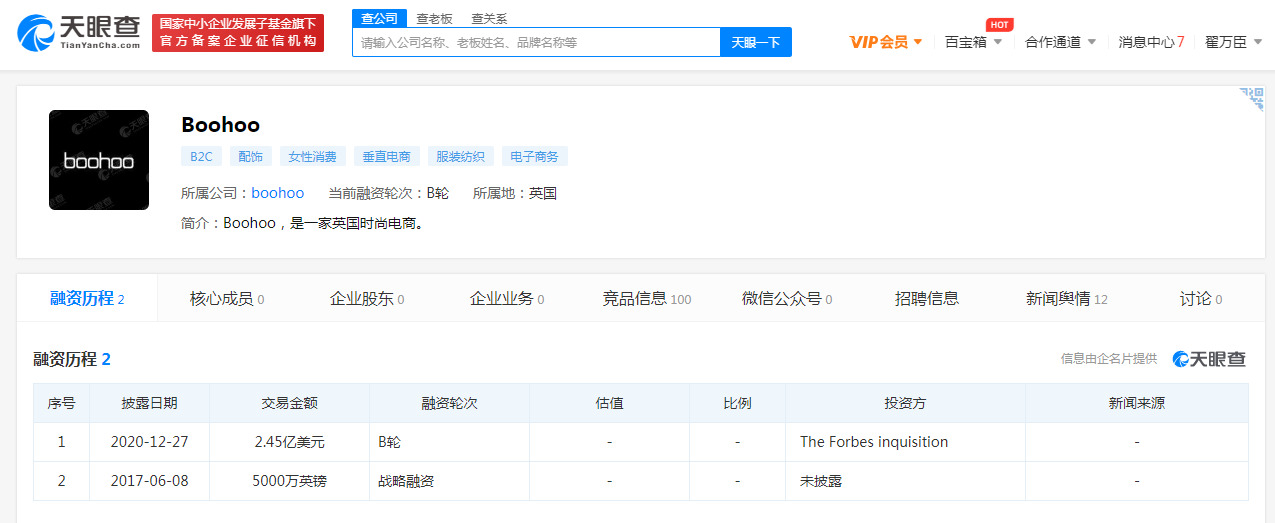Click TianYanCha logo beside data provider note
This screenshot has width=1275, height=523.
pos(1209,359)
